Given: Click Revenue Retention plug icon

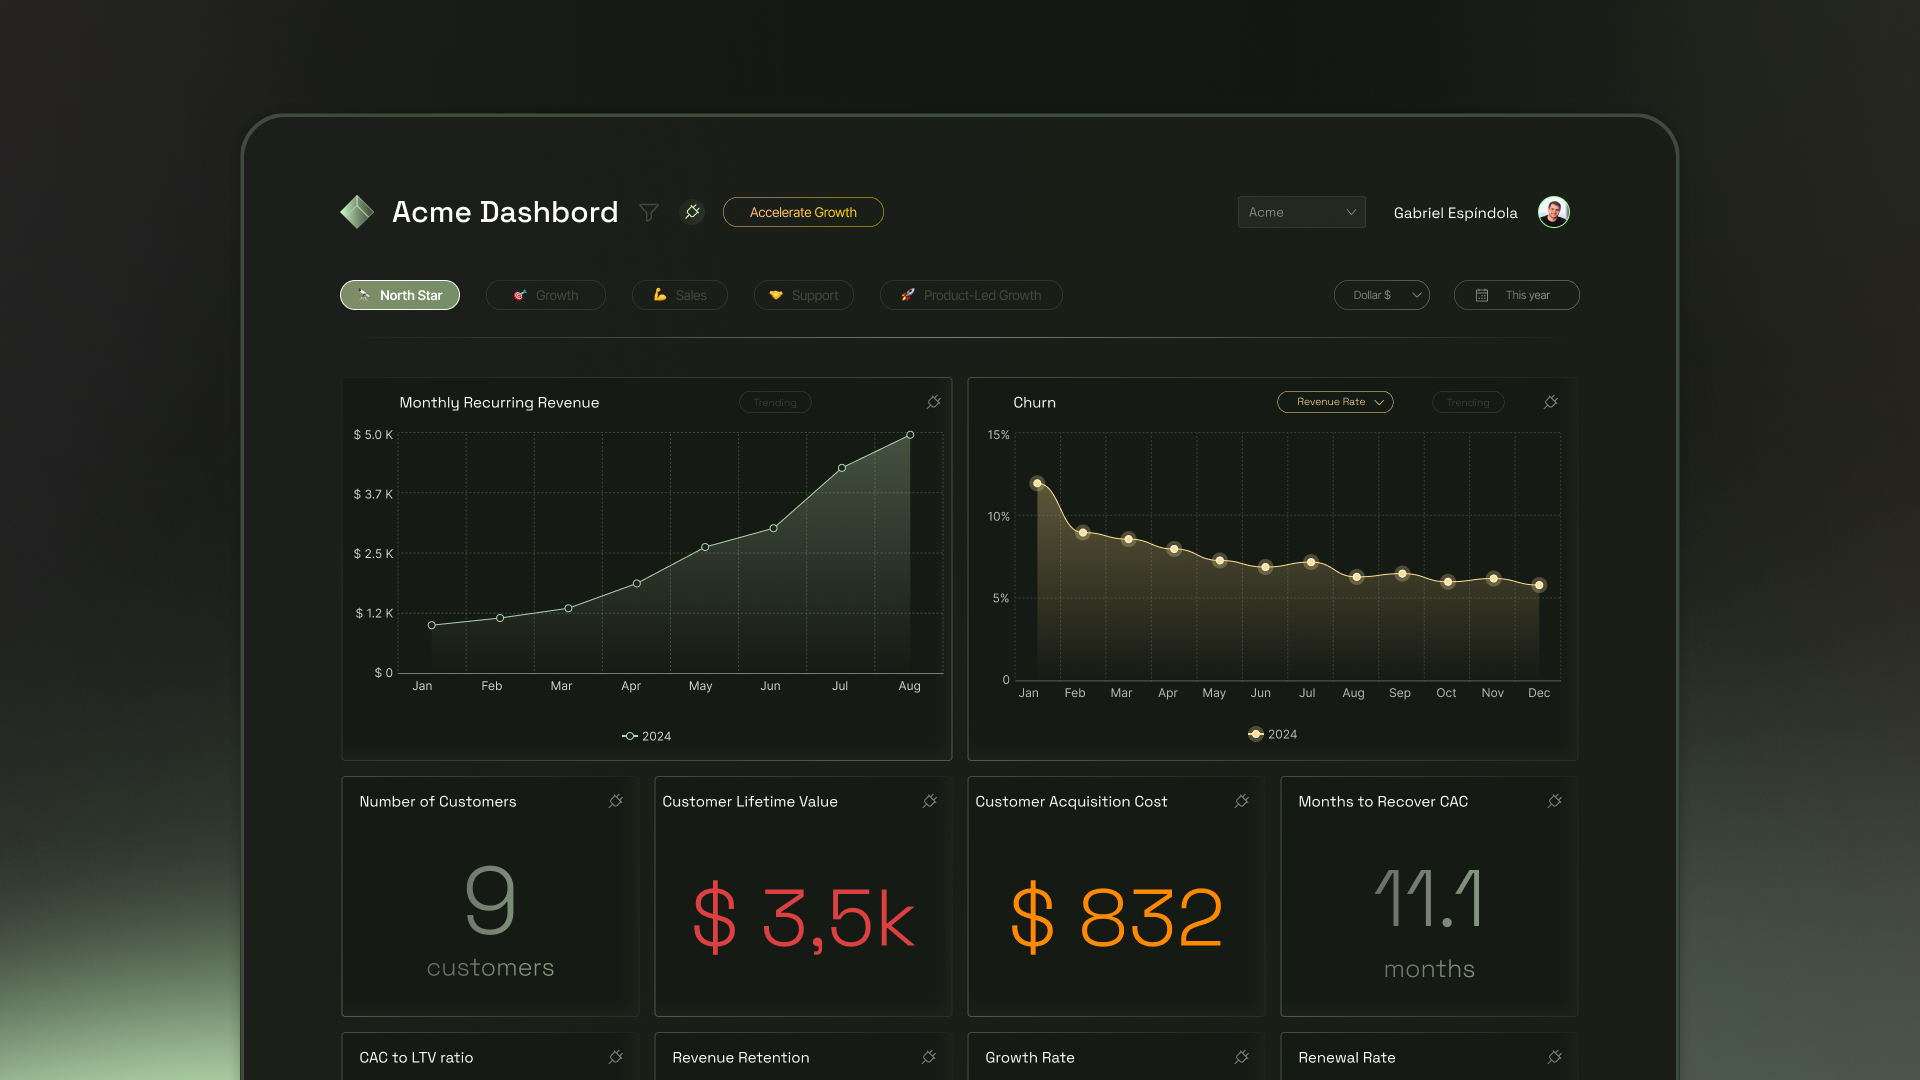Looking at the screenshot, I should 929,1057.
